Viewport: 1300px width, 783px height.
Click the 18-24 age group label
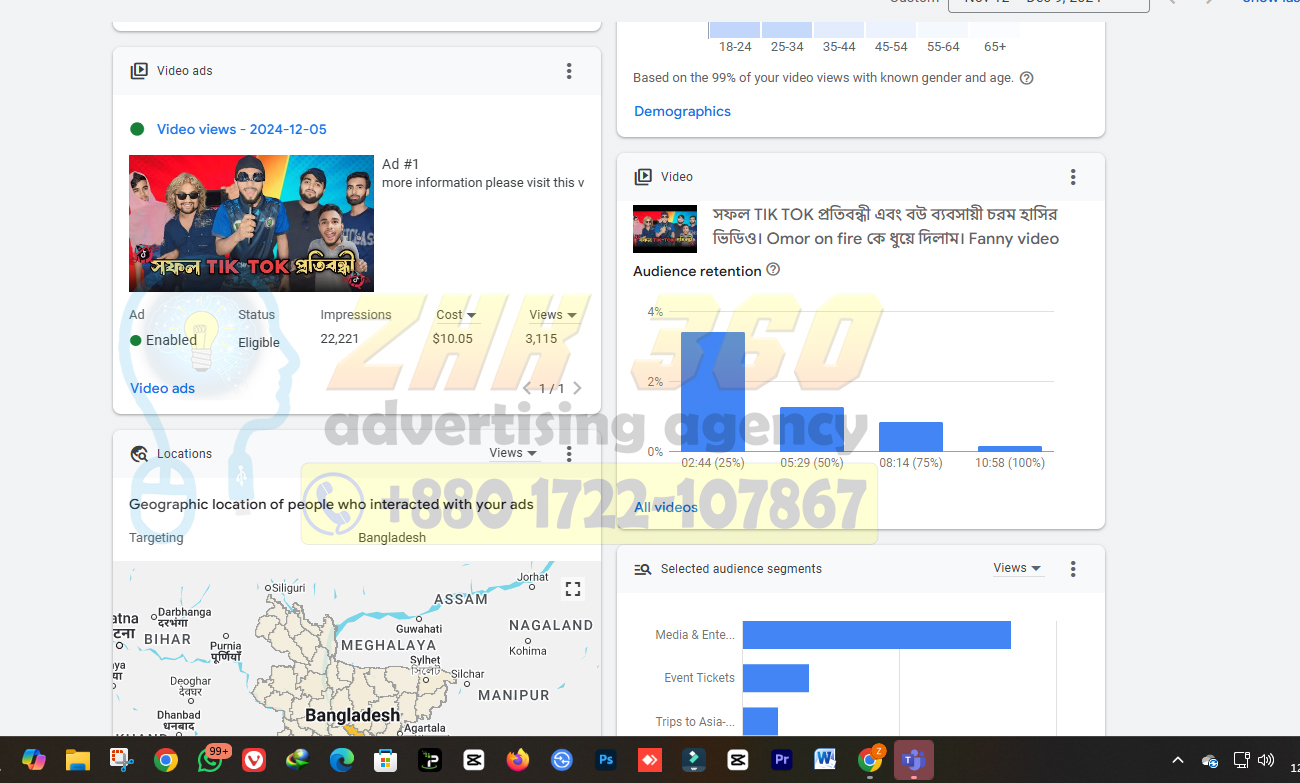[735, 47]
